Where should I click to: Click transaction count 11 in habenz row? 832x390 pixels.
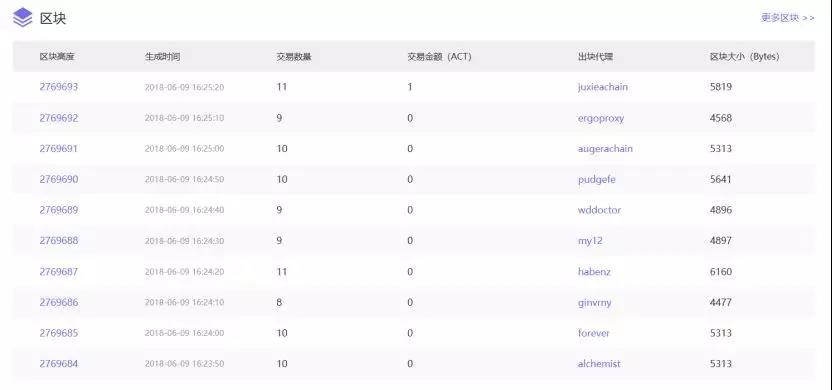281,272
